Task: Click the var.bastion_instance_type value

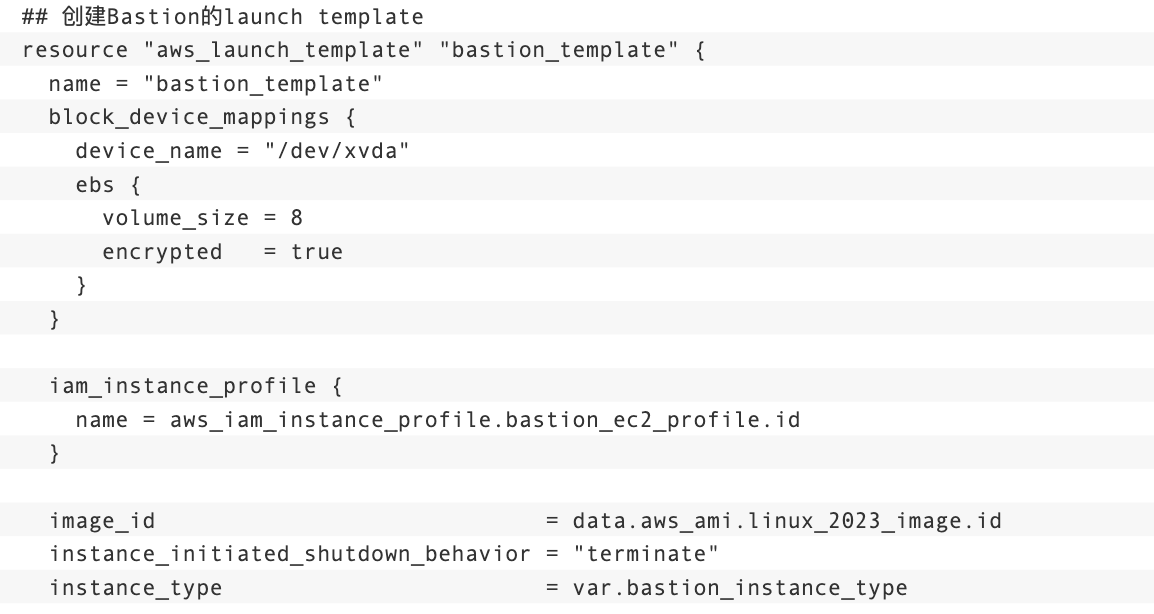Action: 740,588
